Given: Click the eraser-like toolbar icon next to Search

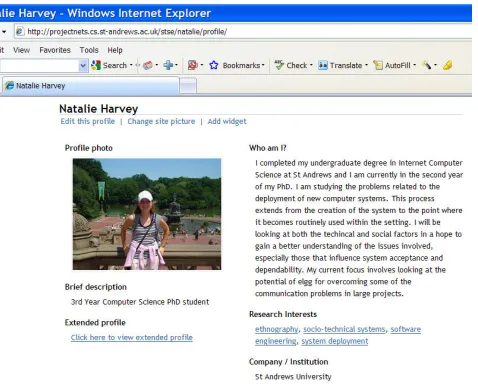Looking at the screenshot, I should coord(148,65).
